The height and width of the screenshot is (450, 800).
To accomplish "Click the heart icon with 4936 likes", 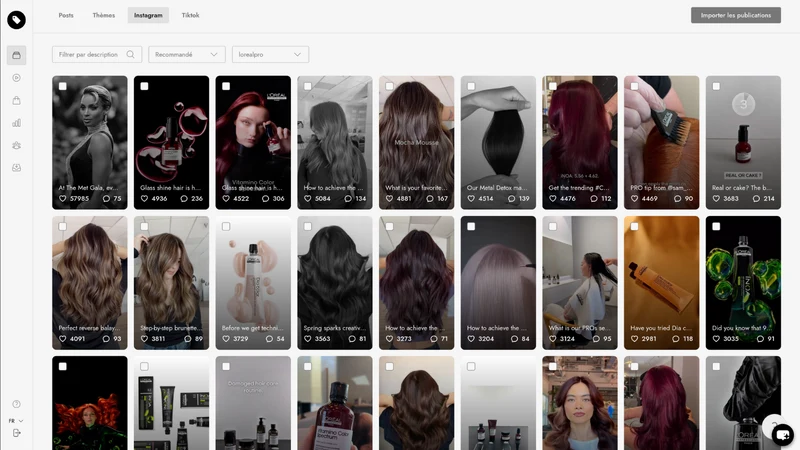I will (144, 198).
